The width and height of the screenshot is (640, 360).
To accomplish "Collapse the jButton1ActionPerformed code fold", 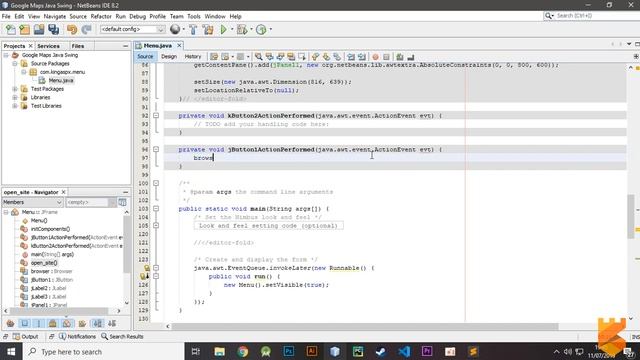I will [156, 149].
